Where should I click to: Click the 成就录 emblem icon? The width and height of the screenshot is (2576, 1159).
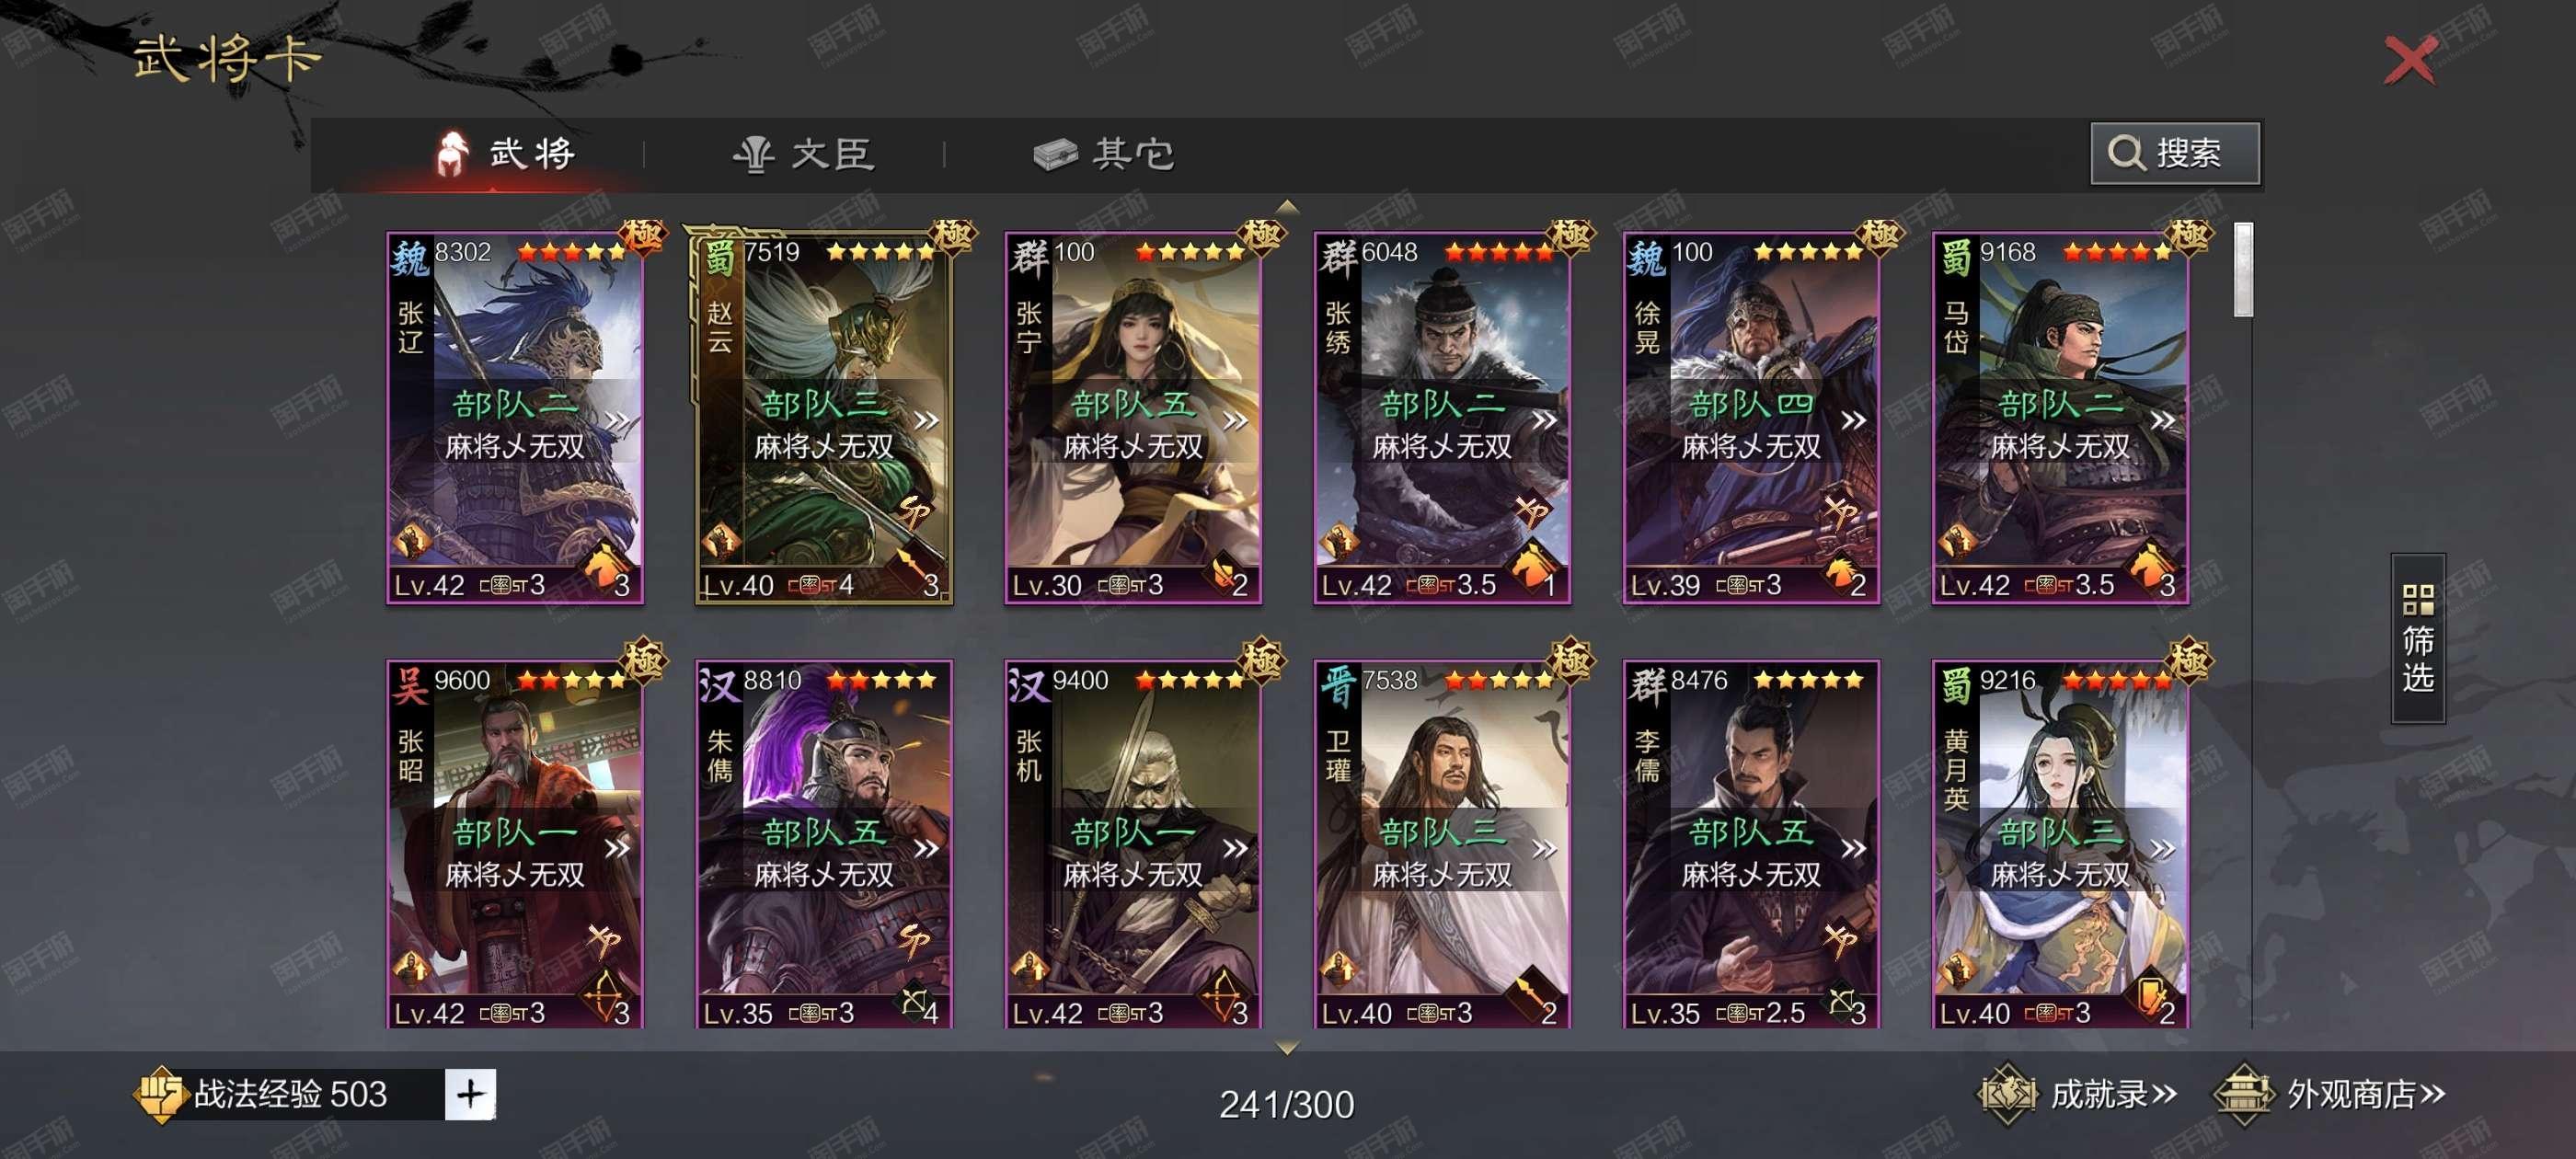(x=2007, y=1094)
